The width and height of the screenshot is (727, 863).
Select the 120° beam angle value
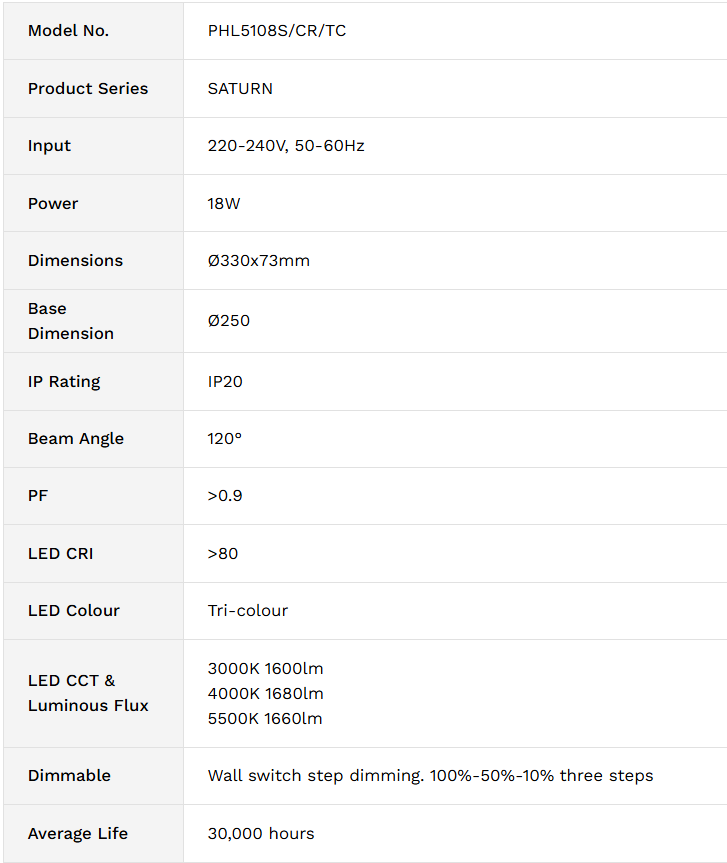(225, 439)
